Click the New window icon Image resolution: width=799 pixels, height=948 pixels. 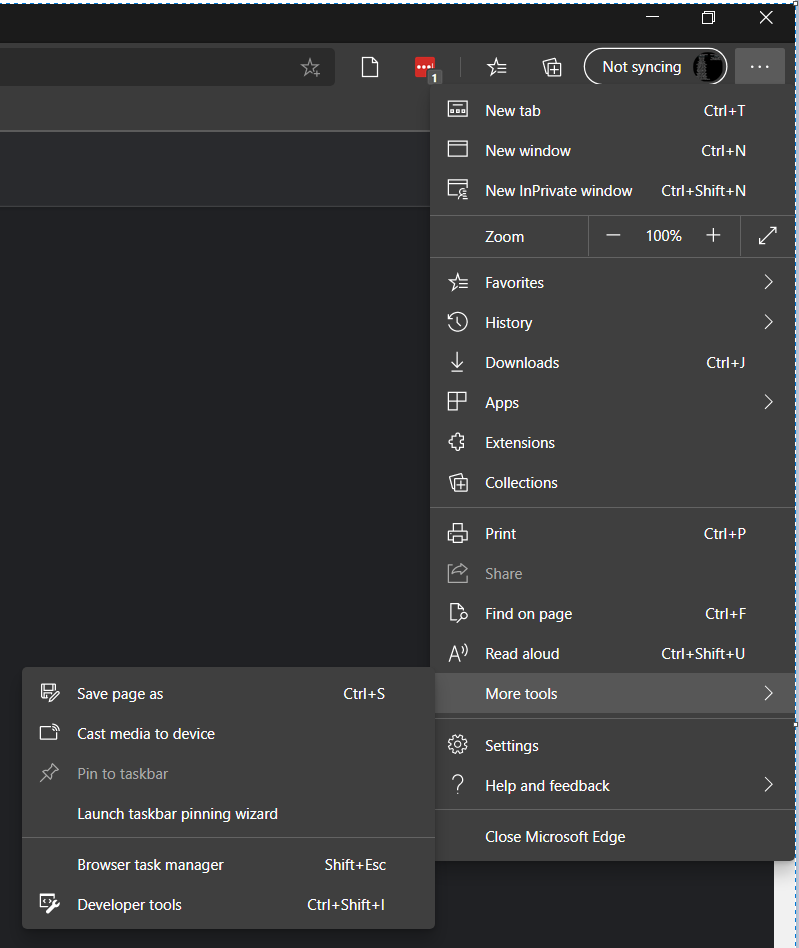click(458, 149)
